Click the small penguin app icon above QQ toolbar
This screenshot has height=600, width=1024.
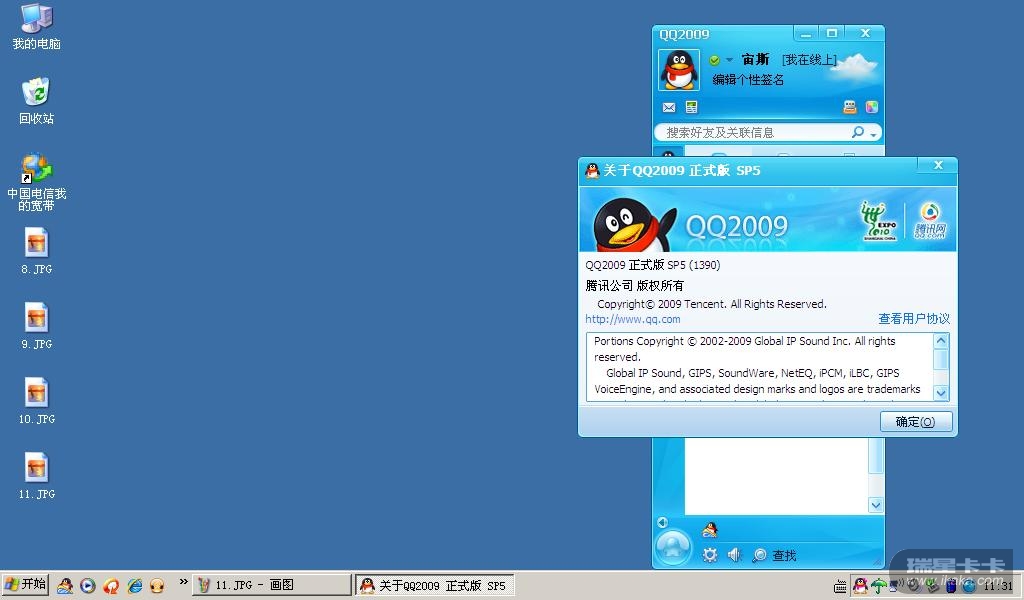coord(710,529)
